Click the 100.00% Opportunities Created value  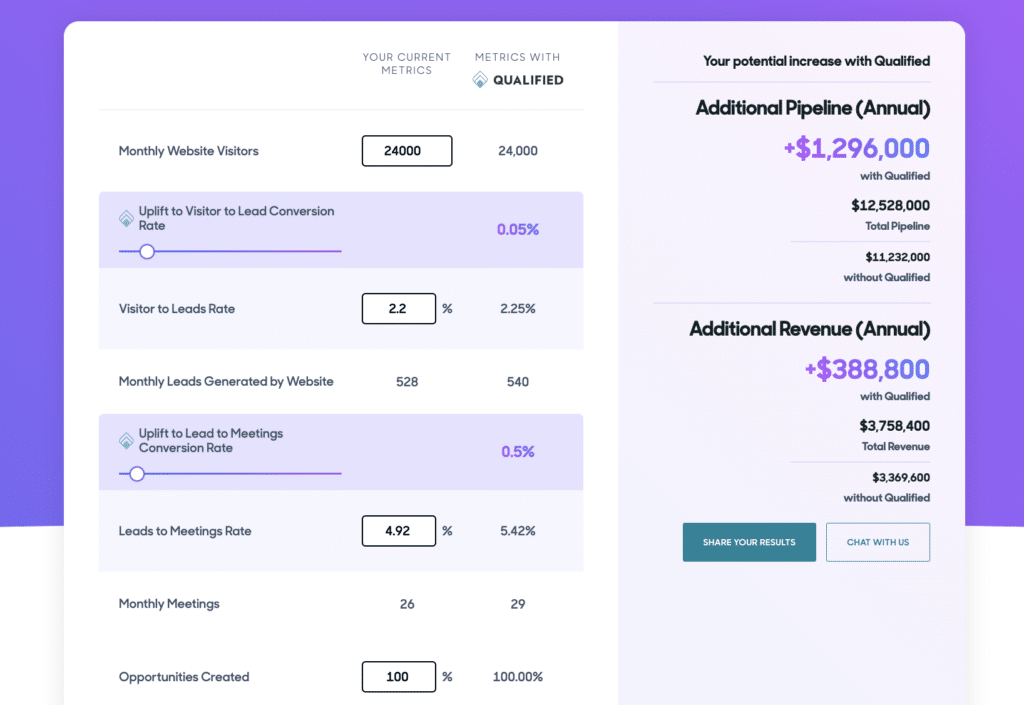(518, 677)
